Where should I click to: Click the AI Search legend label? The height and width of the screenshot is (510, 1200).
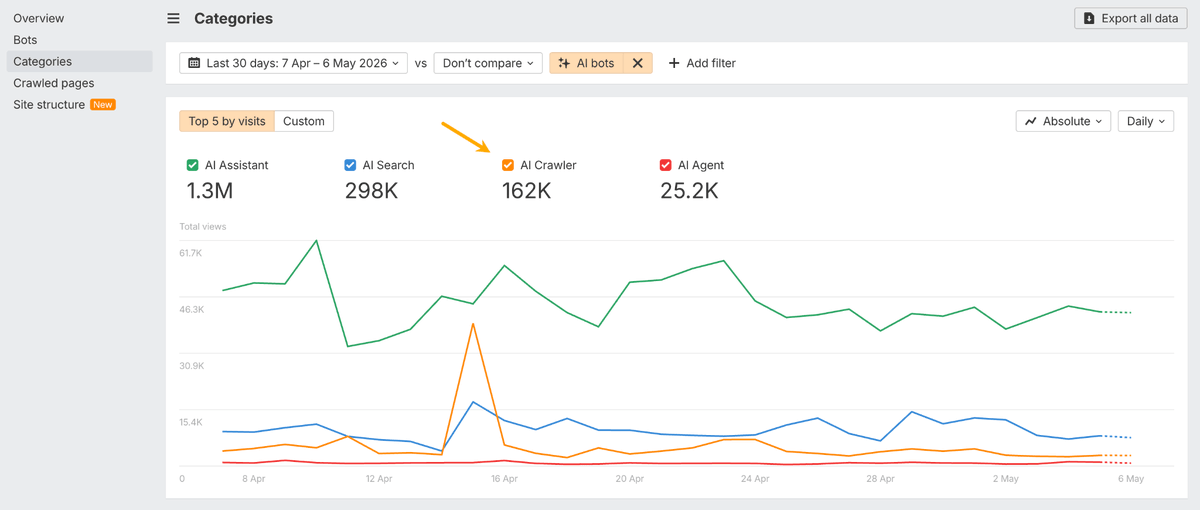click(388, 165)
